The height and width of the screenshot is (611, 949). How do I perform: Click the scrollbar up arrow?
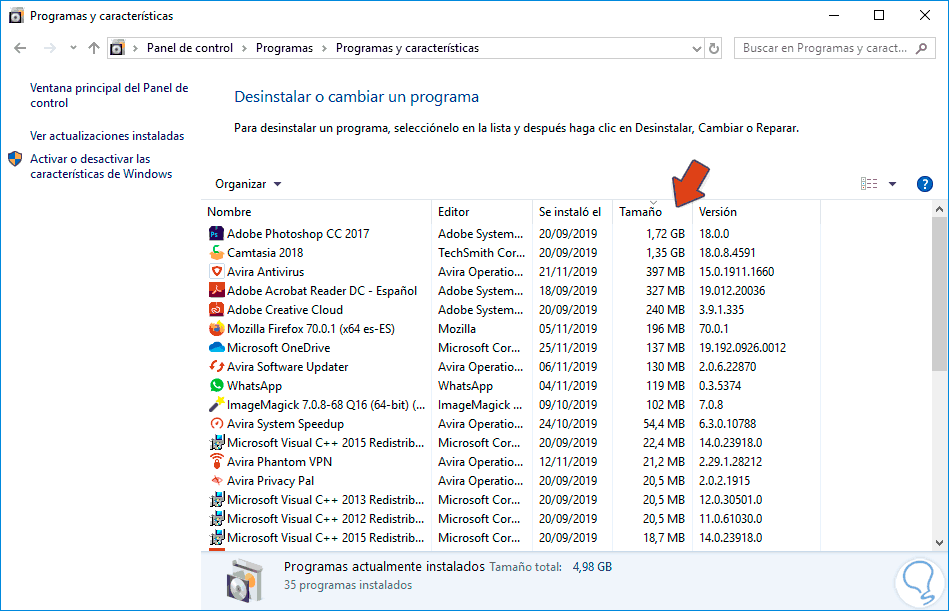click(x=939, y=209)
